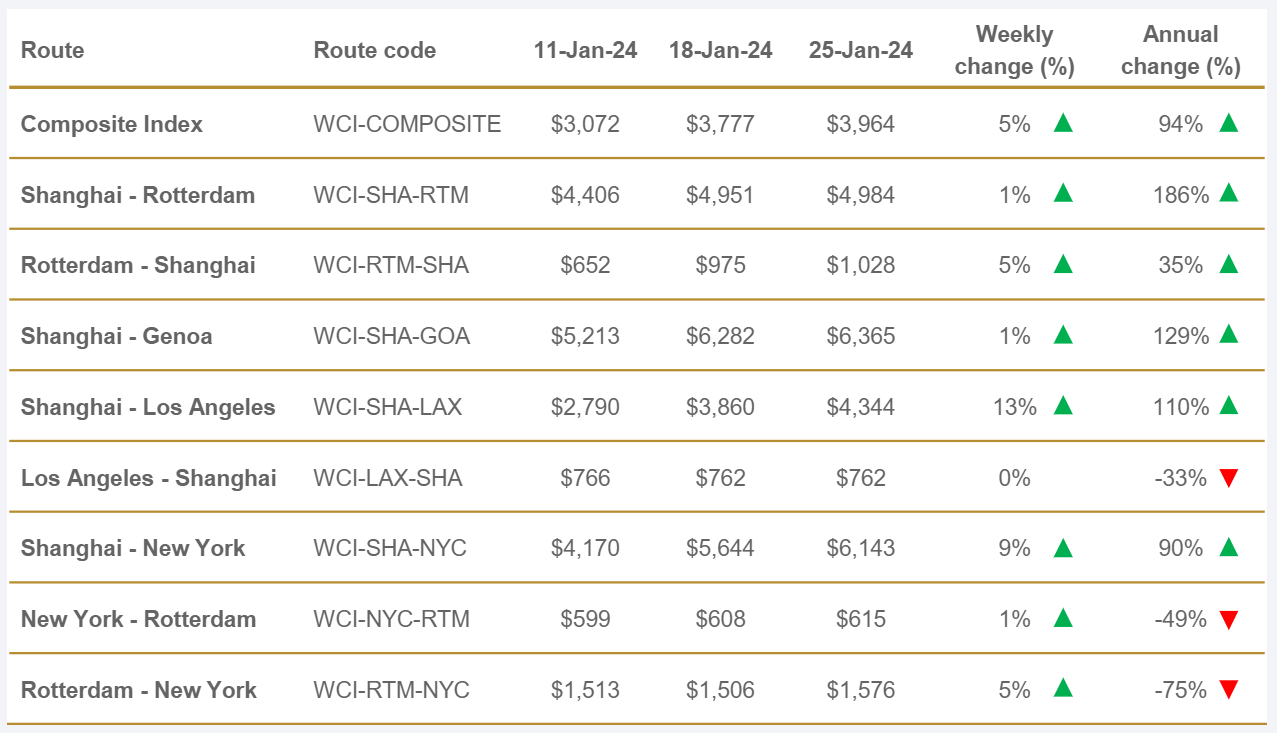This screenshot has width=1277, height=733.
Task: Click green annual arrow for Shanghai - Genoa
Action: (1229, 335)
